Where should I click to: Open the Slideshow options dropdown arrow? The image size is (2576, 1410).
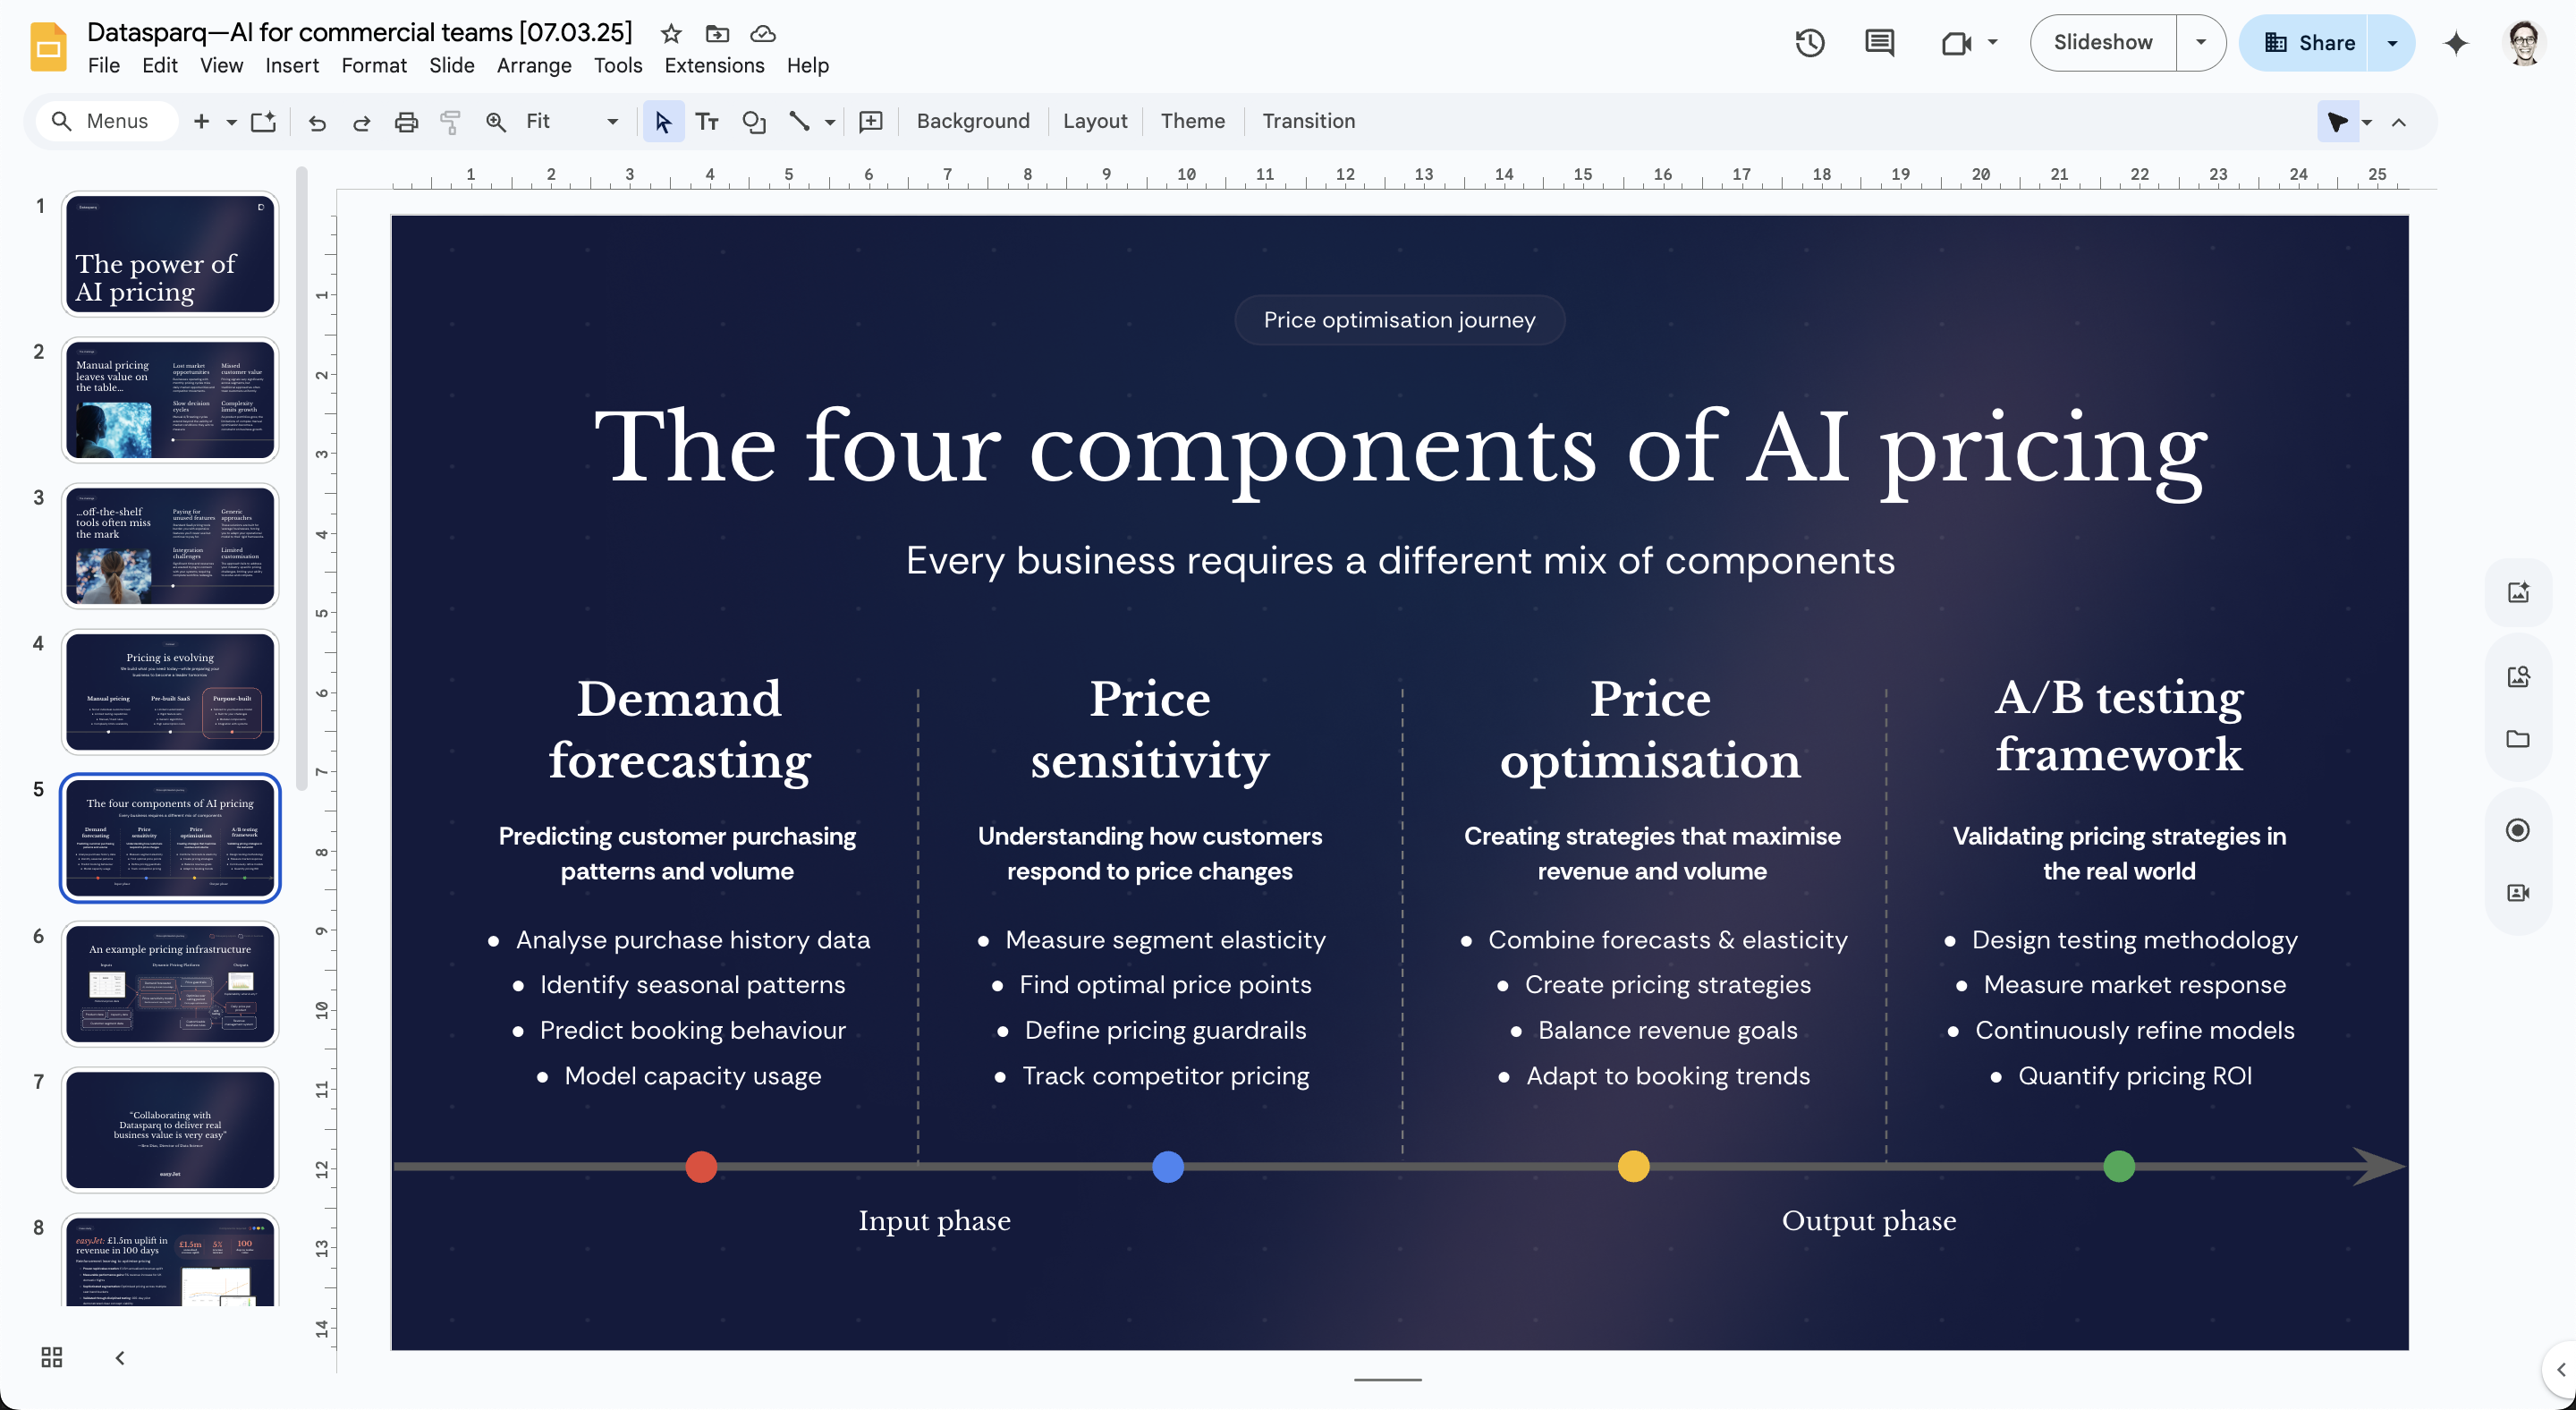point(2201,43)
